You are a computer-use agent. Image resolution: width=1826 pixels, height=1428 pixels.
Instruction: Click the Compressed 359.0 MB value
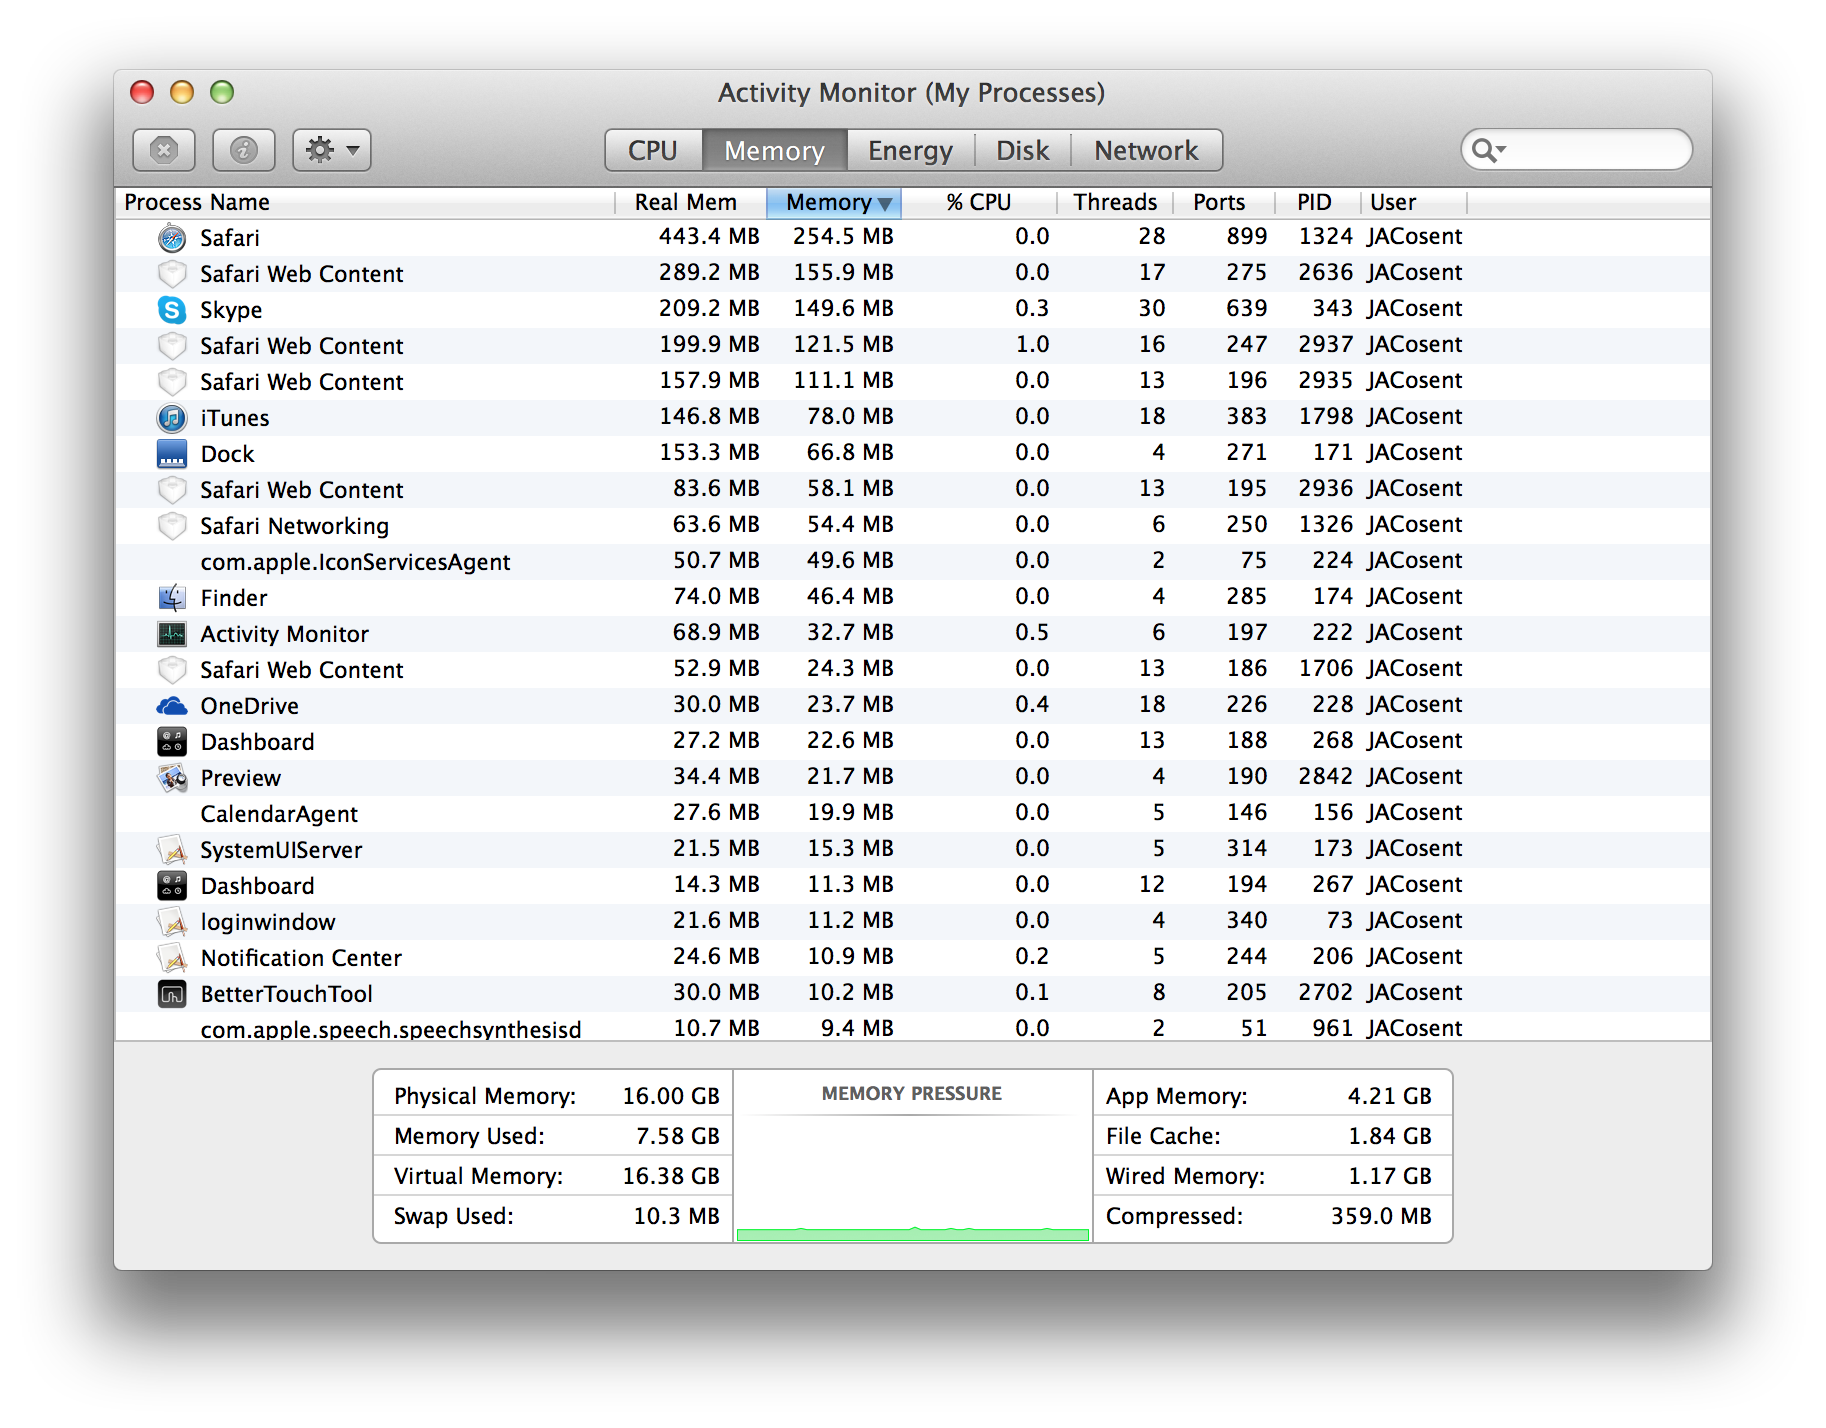1381,1216
